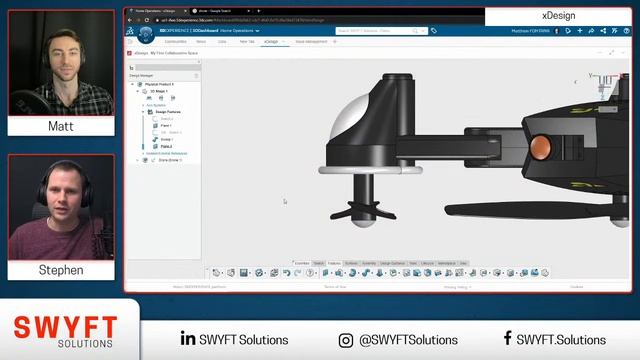Click the plus add icon in the top bar
This screenshot has height=360, width=640.
tap(580, 31)
